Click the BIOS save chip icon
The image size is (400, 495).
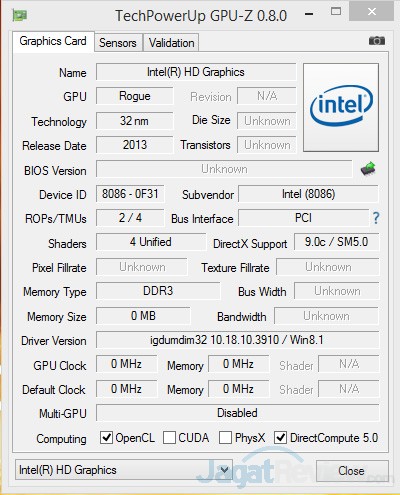368,169
